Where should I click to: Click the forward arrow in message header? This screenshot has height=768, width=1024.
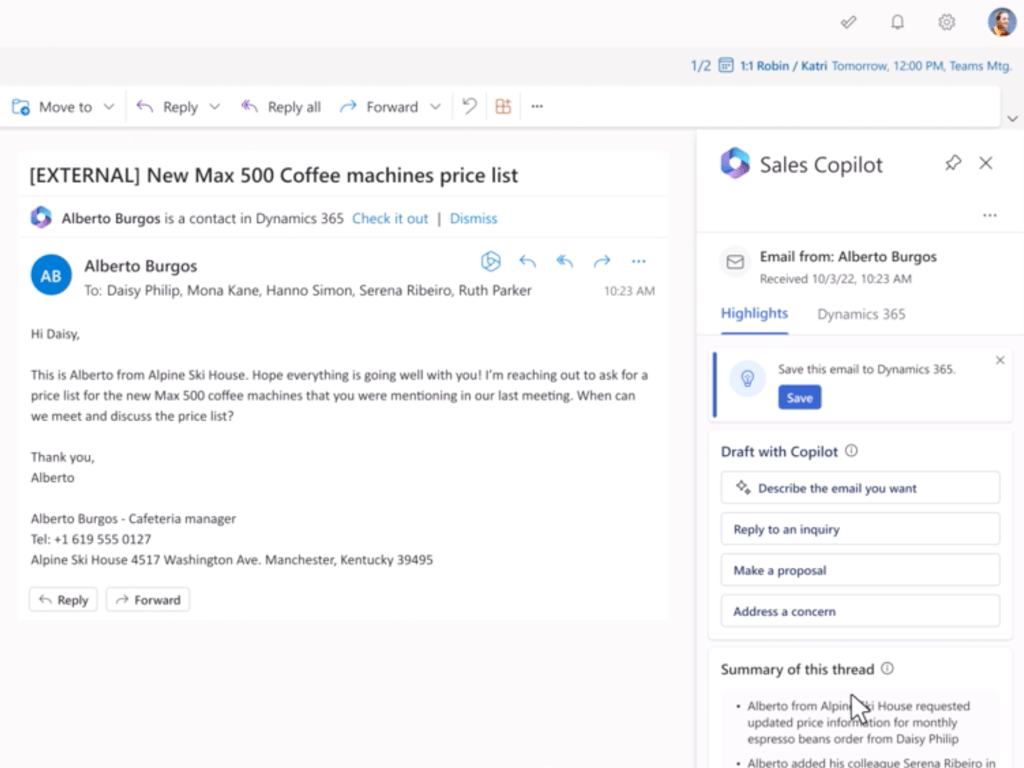601,262
